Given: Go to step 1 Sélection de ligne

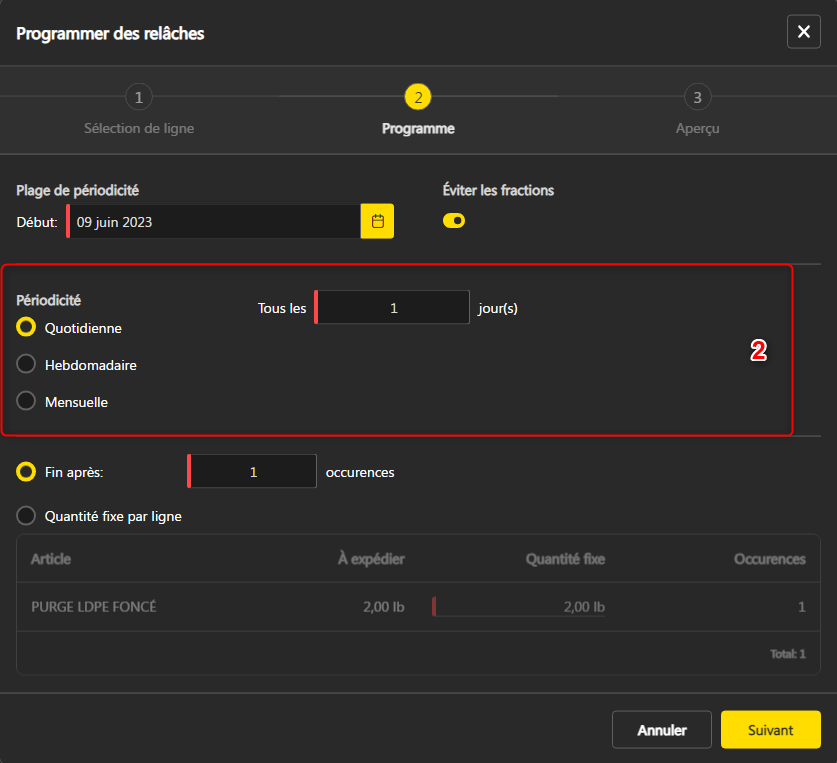Looking at the screenshot, I should click(x=139, y=97).
